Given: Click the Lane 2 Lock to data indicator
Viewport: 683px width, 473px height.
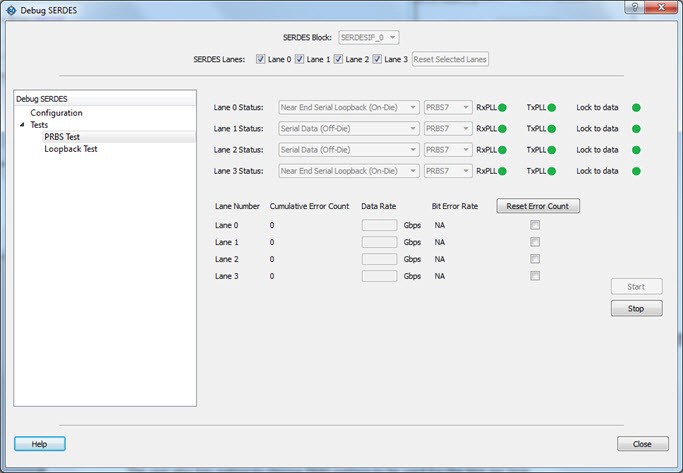Looking at the screenshot, I should coord(635,150).
